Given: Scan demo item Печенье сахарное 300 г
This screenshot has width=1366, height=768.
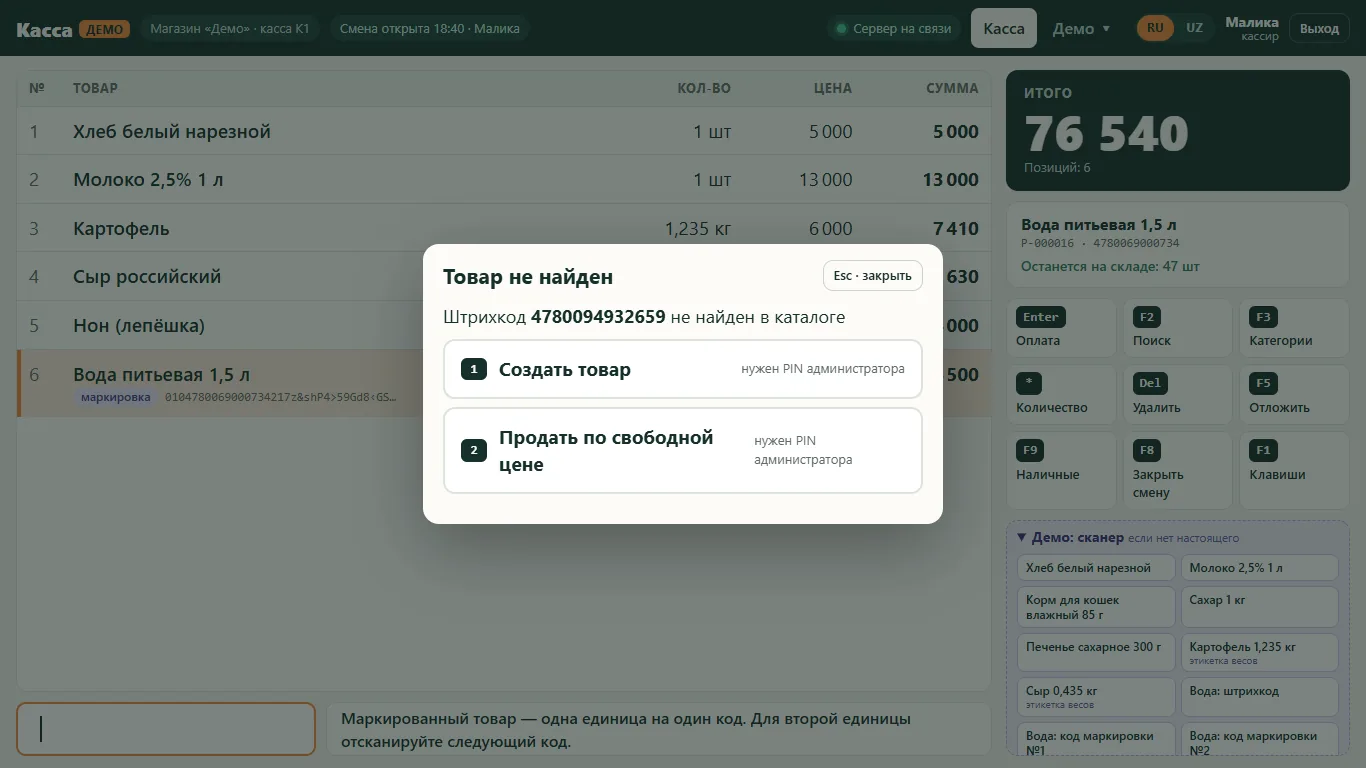Looking at the screenshot, I should point(1096,653).
